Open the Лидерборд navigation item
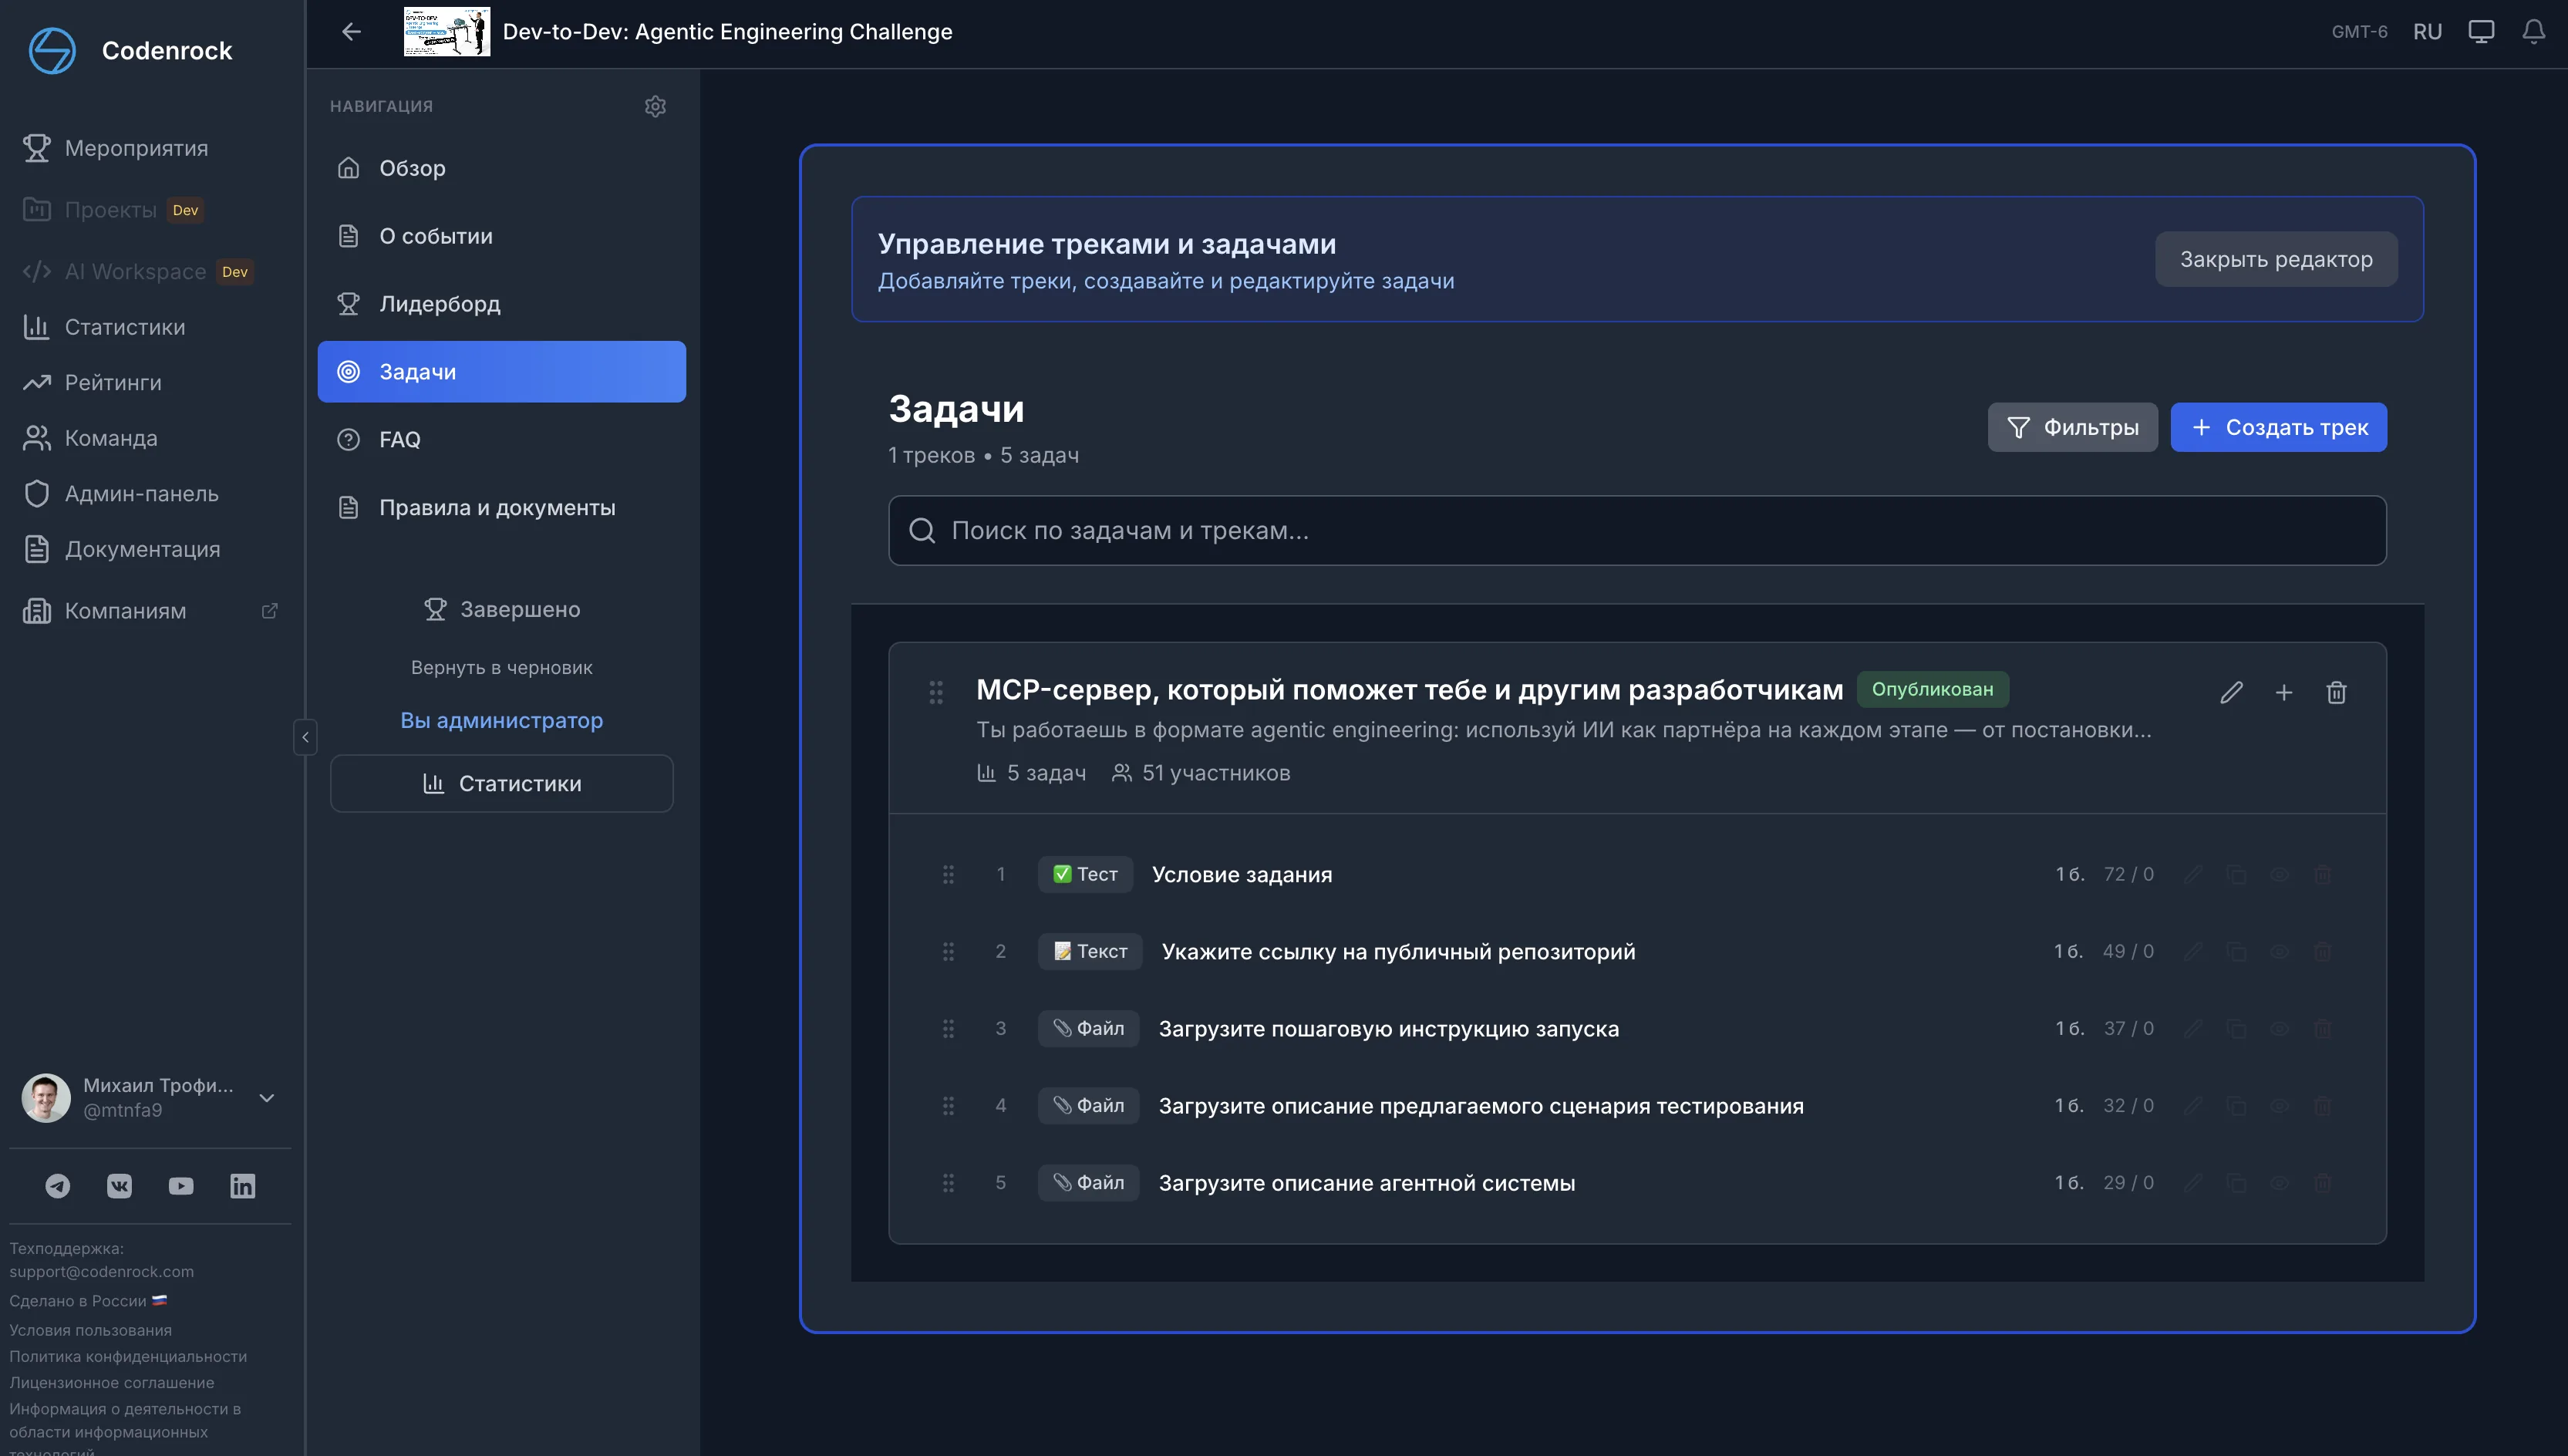This screenshot has width=2568, height=1456. (x=440, y=304)
